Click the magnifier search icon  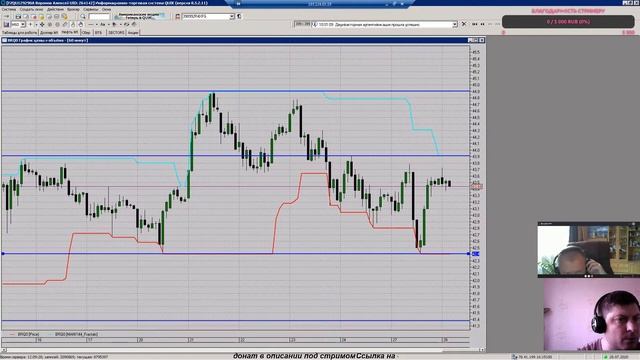82,17
